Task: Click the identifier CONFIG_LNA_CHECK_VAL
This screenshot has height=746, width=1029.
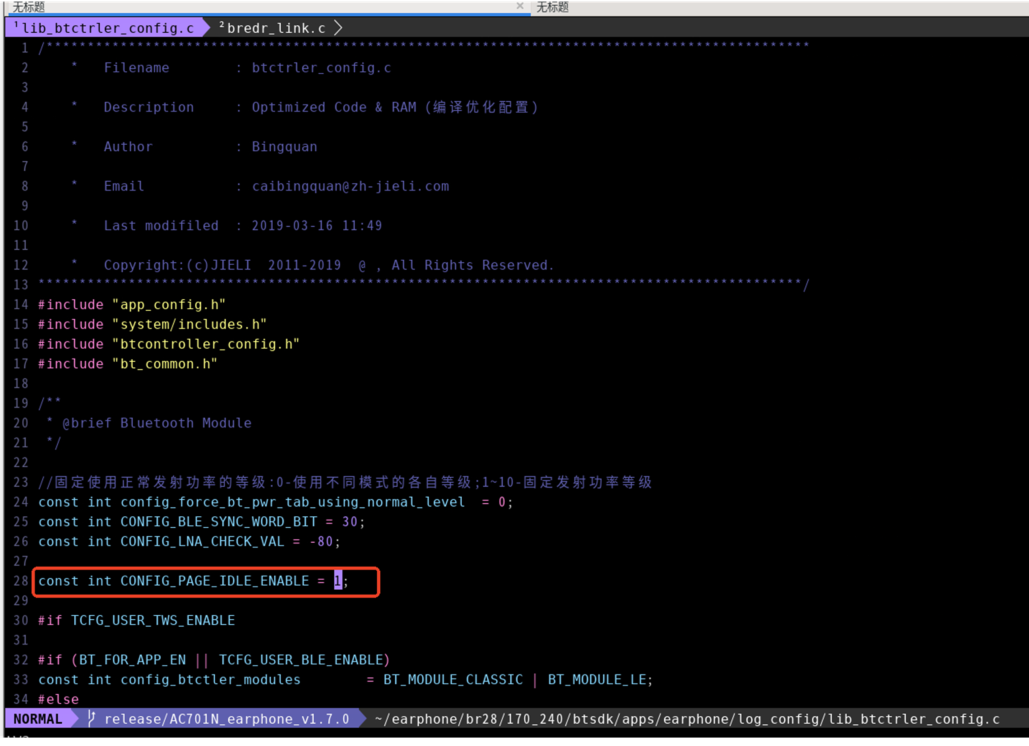Action: pos(202,541)
